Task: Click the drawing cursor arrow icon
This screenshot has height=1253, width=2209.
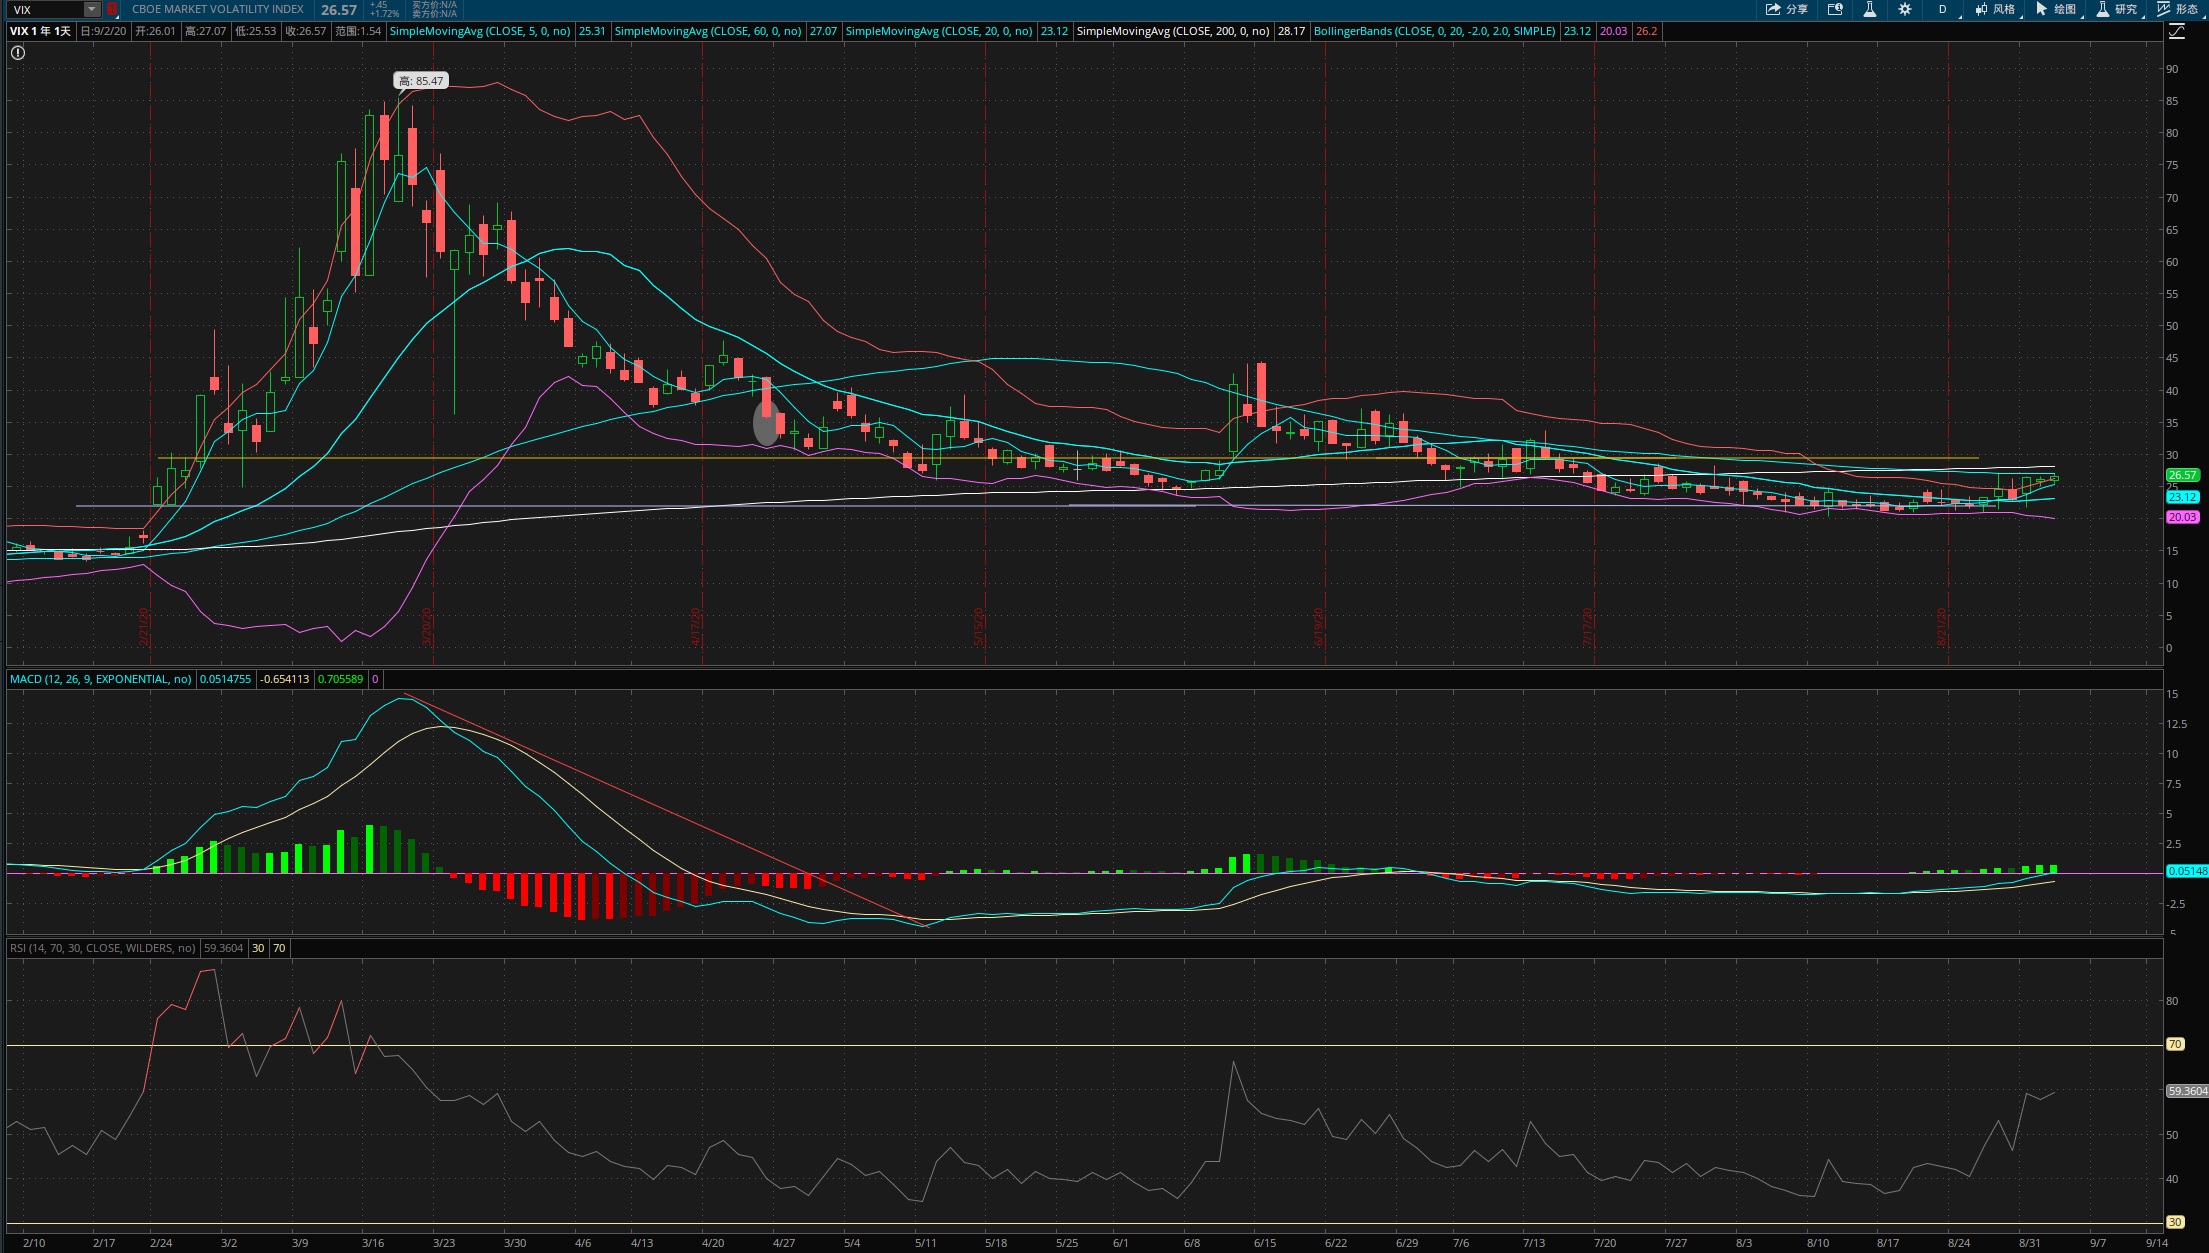Action: point(2041,9)
